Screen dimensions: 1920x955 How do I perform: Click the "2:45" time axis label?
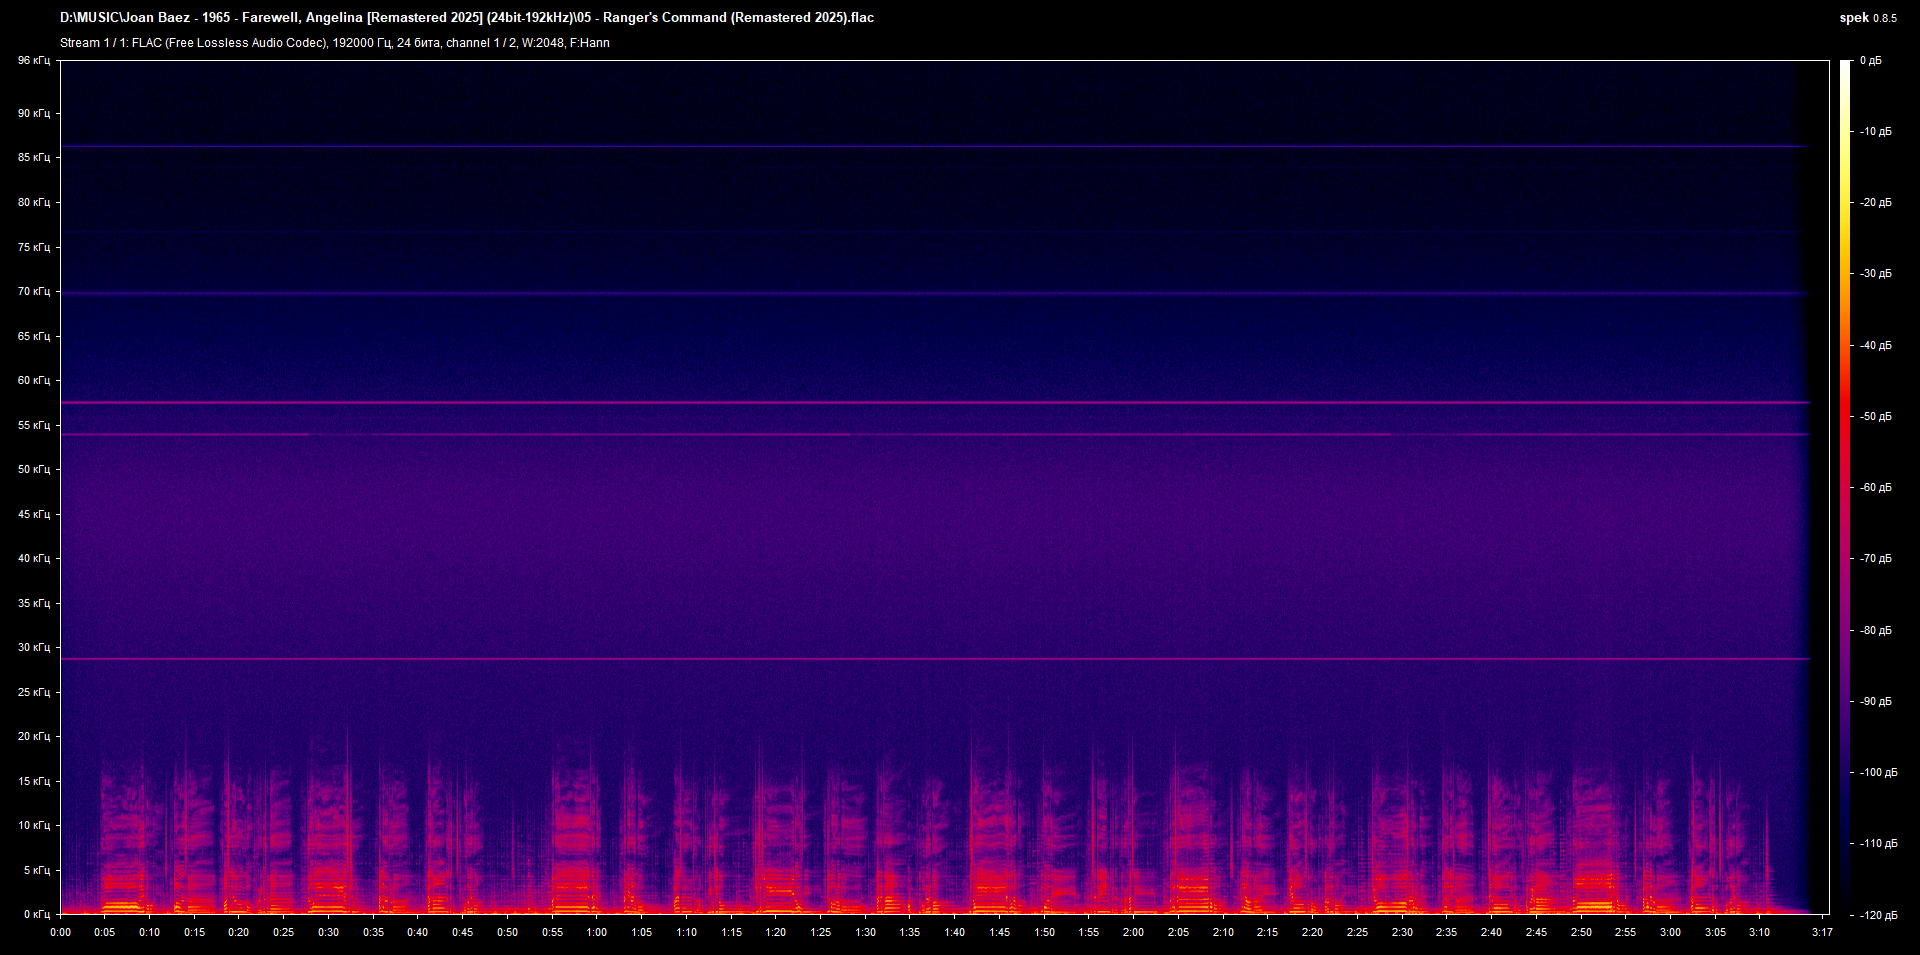pyautogui.click(x=1536, y=933)
